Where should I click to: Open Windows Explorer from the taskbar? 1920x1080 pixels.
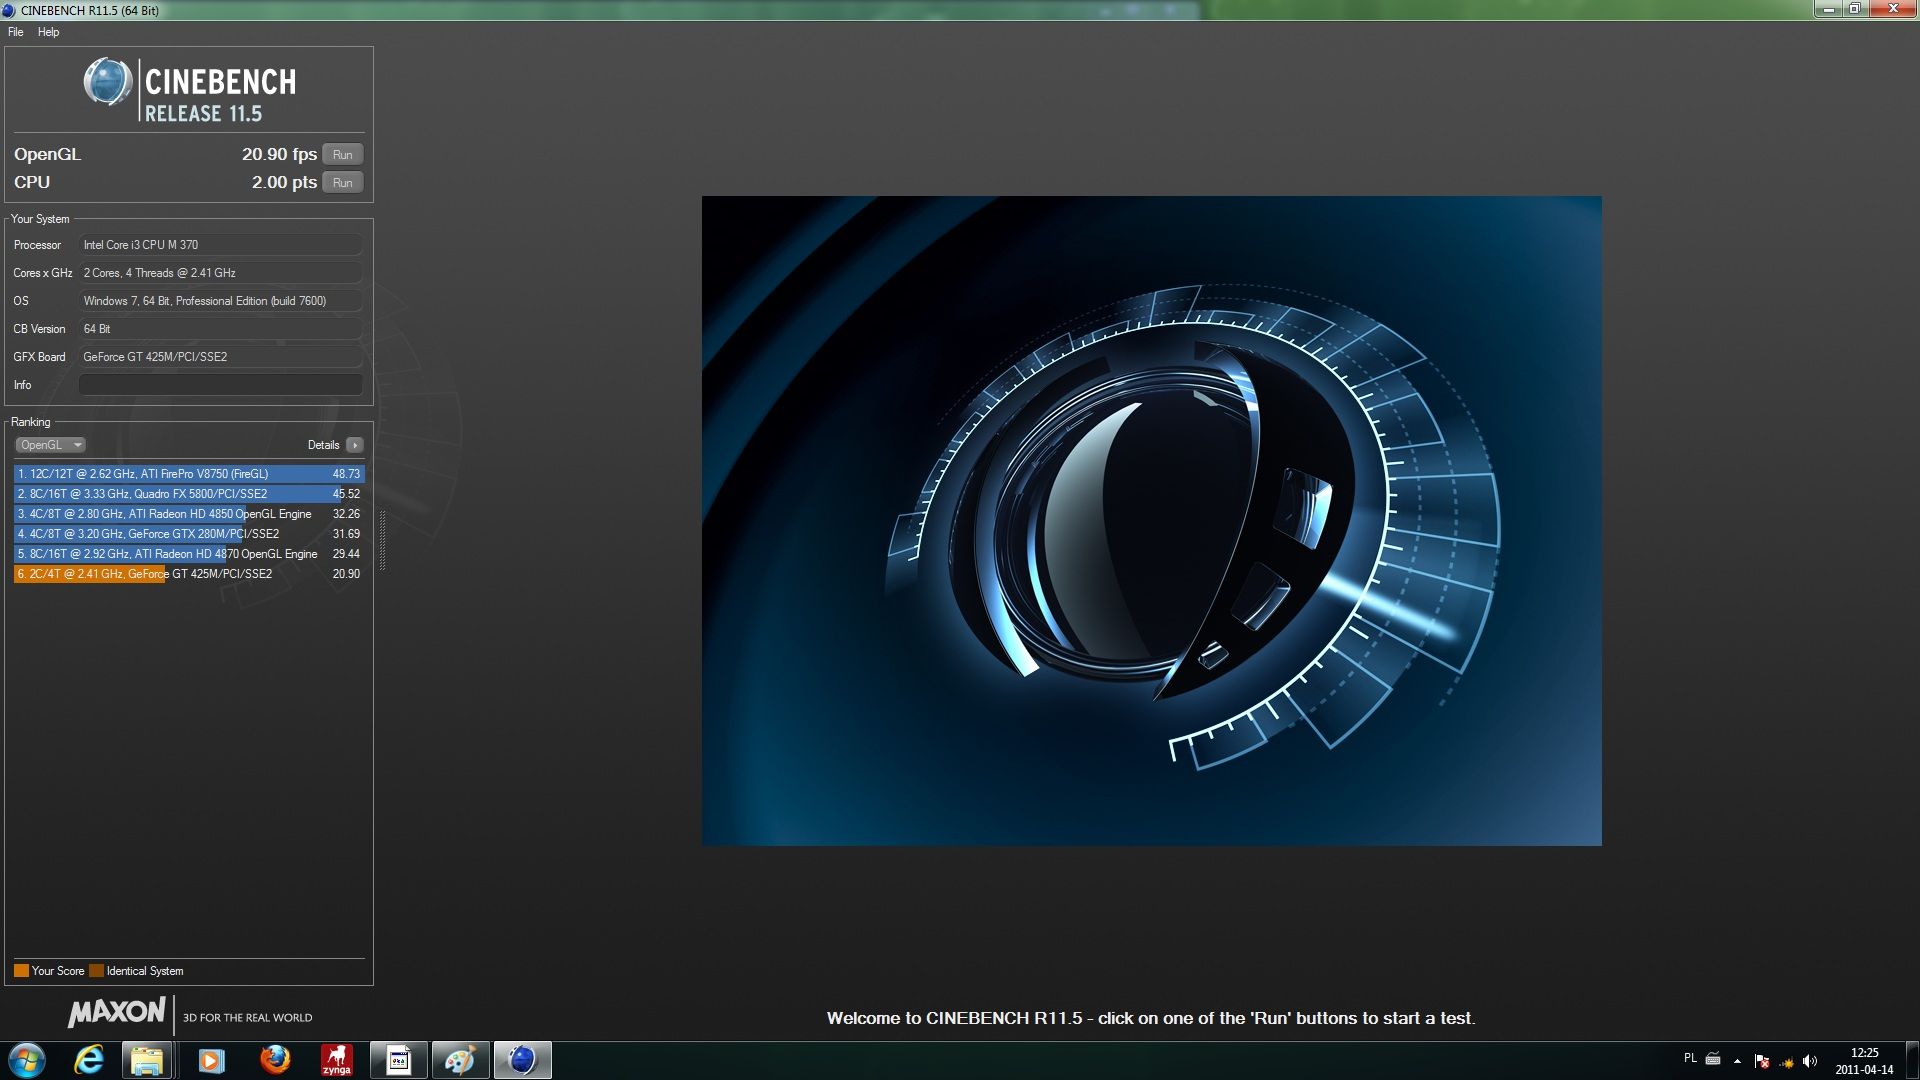[147, 1060]
